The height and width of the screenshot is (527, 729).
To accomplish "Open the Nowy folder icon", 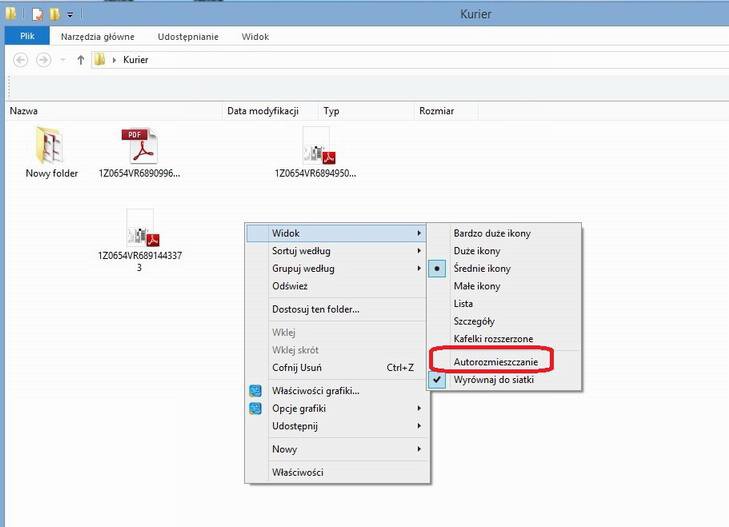I will pos(51,147).
